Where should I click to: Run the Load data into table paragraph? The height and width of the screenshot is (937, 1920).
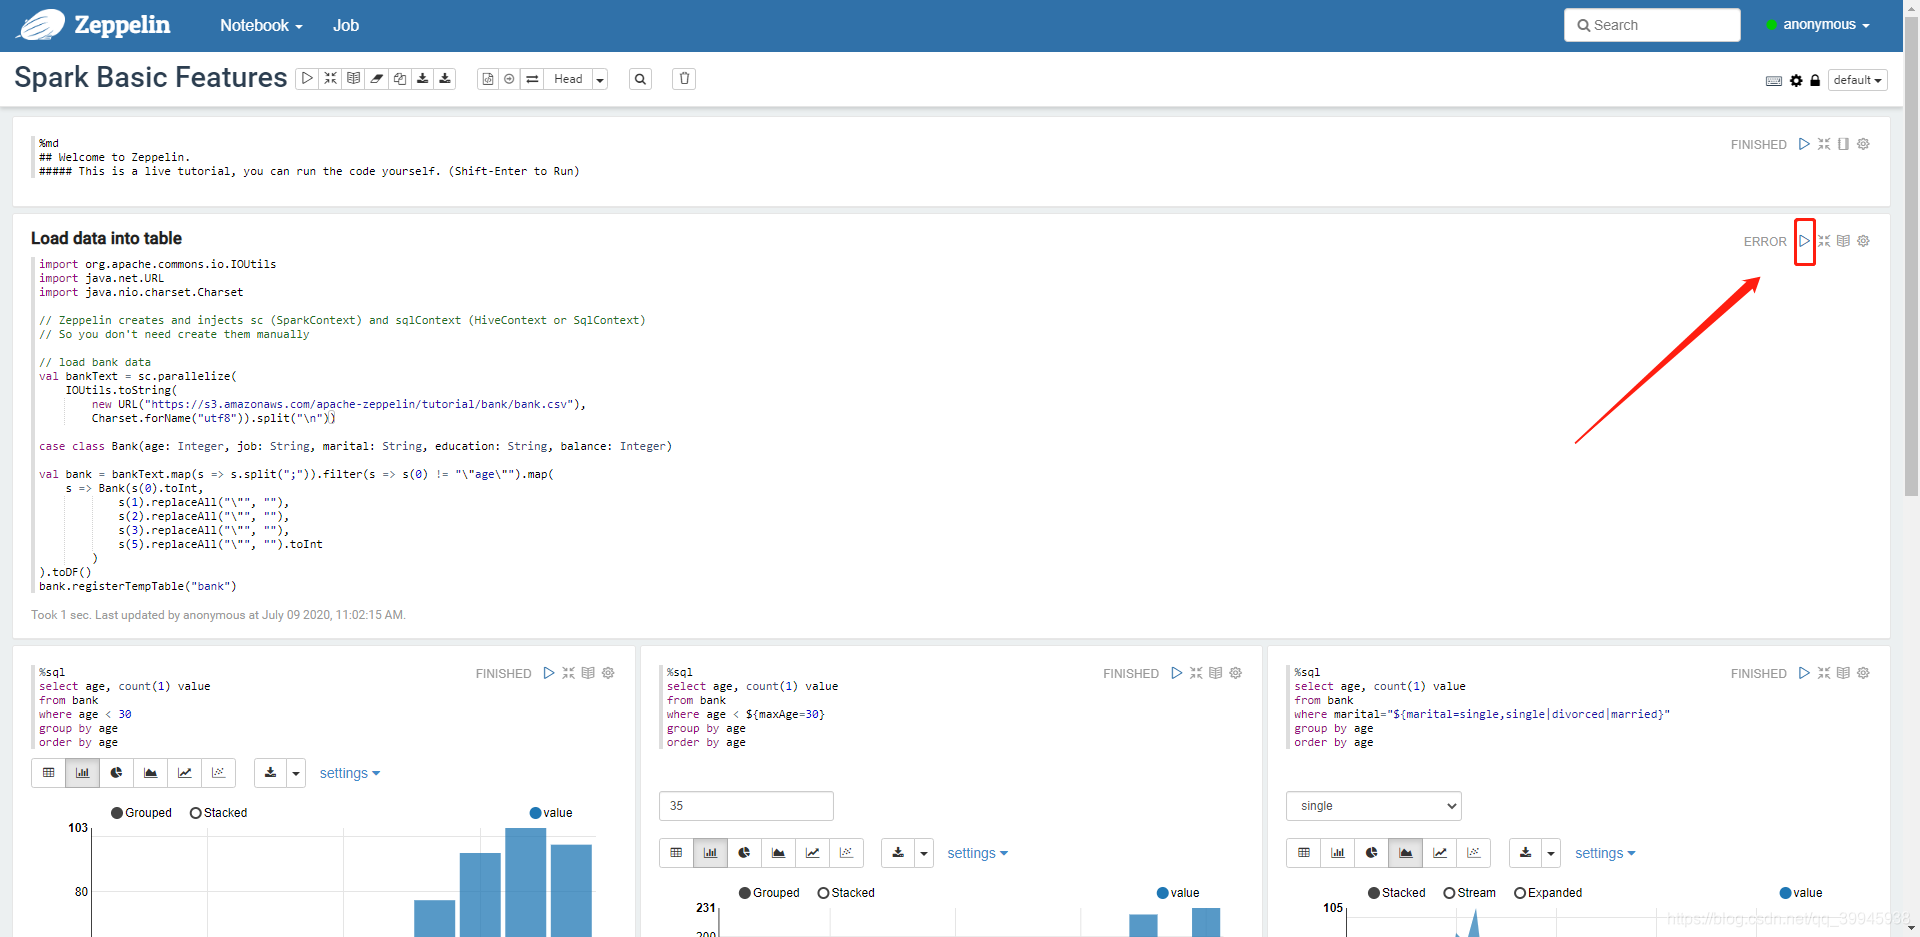(x=1804, y=241)
